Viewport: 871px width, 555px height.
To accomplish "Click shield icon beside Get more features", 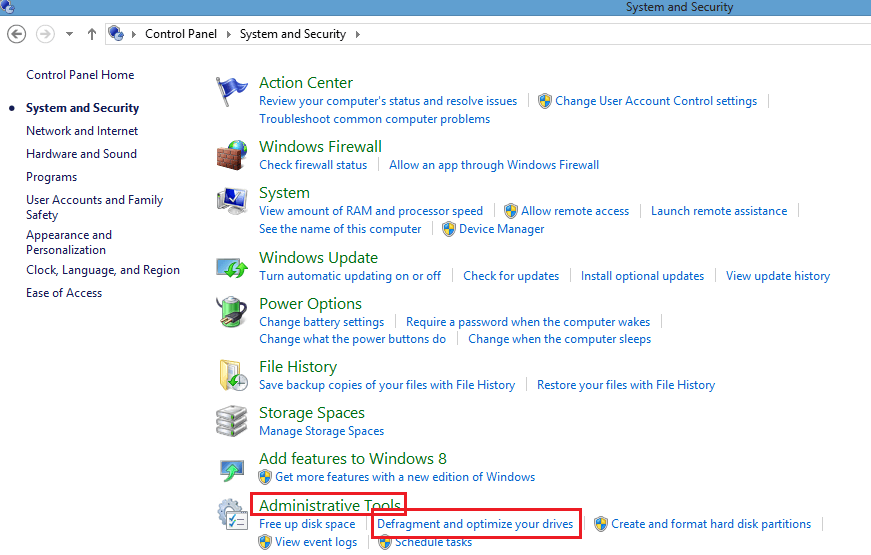I will (265, 477).
